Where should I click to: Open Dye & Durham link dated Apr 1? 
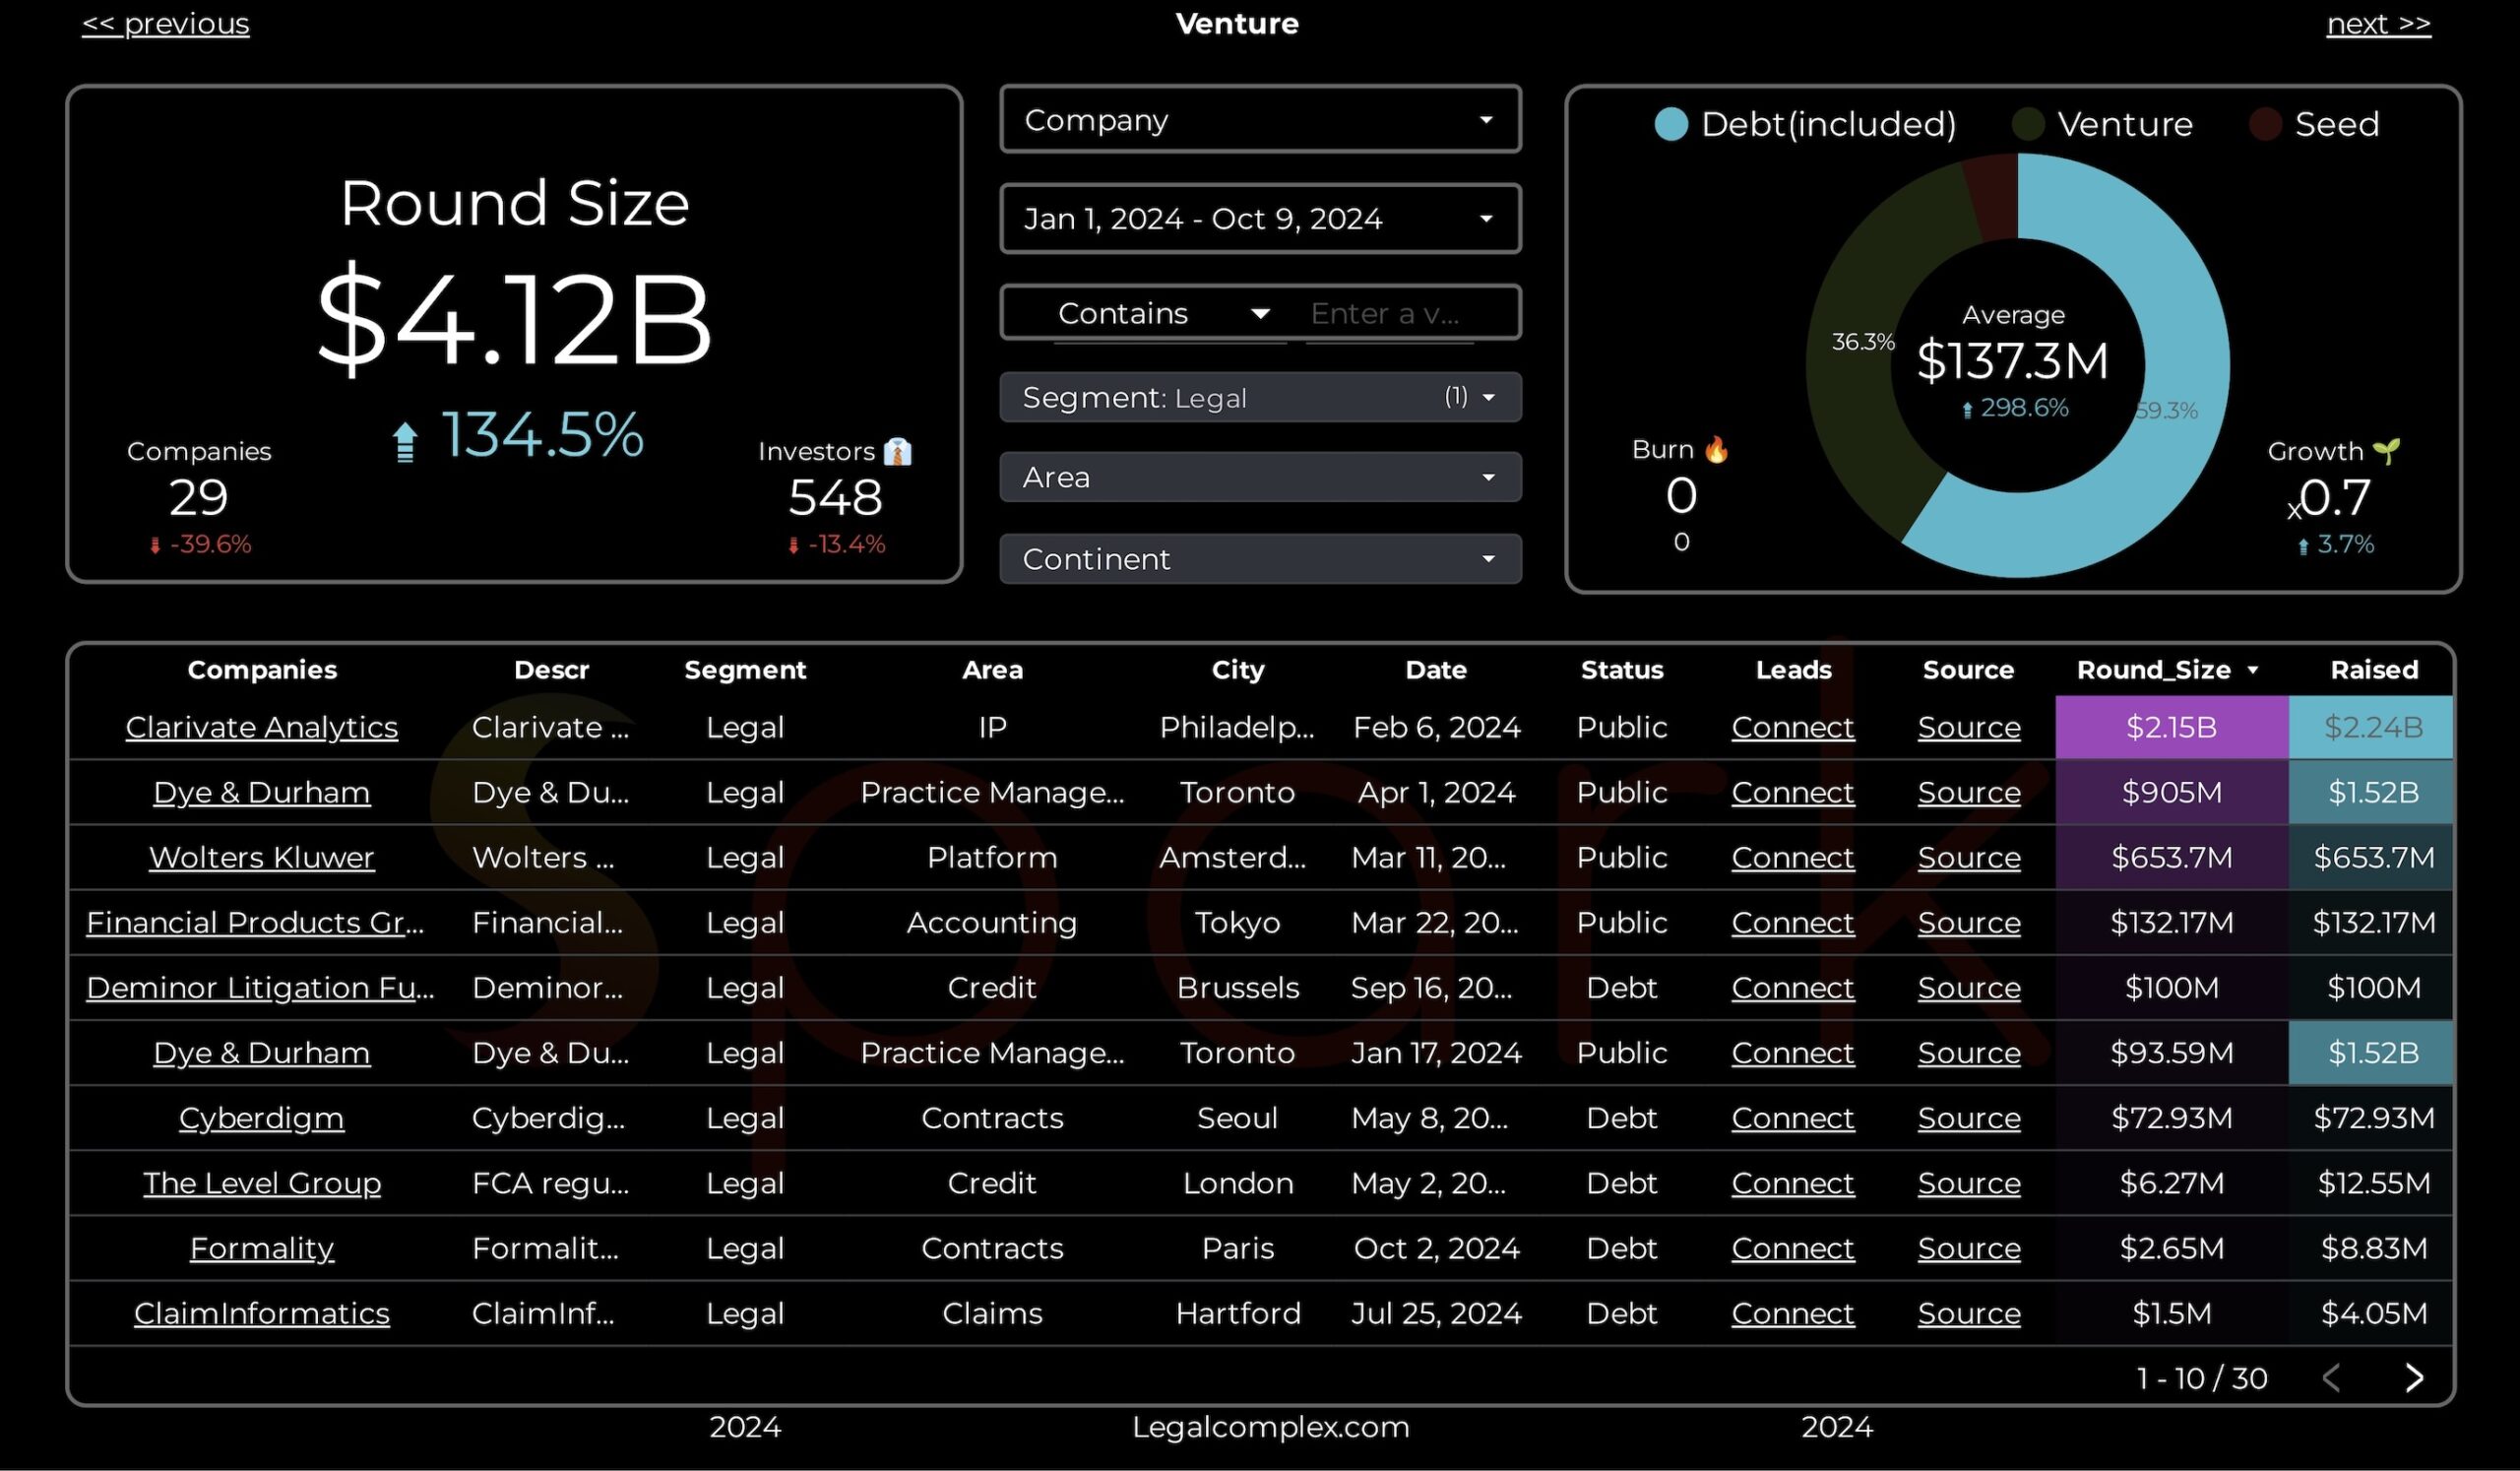(262, 792)
